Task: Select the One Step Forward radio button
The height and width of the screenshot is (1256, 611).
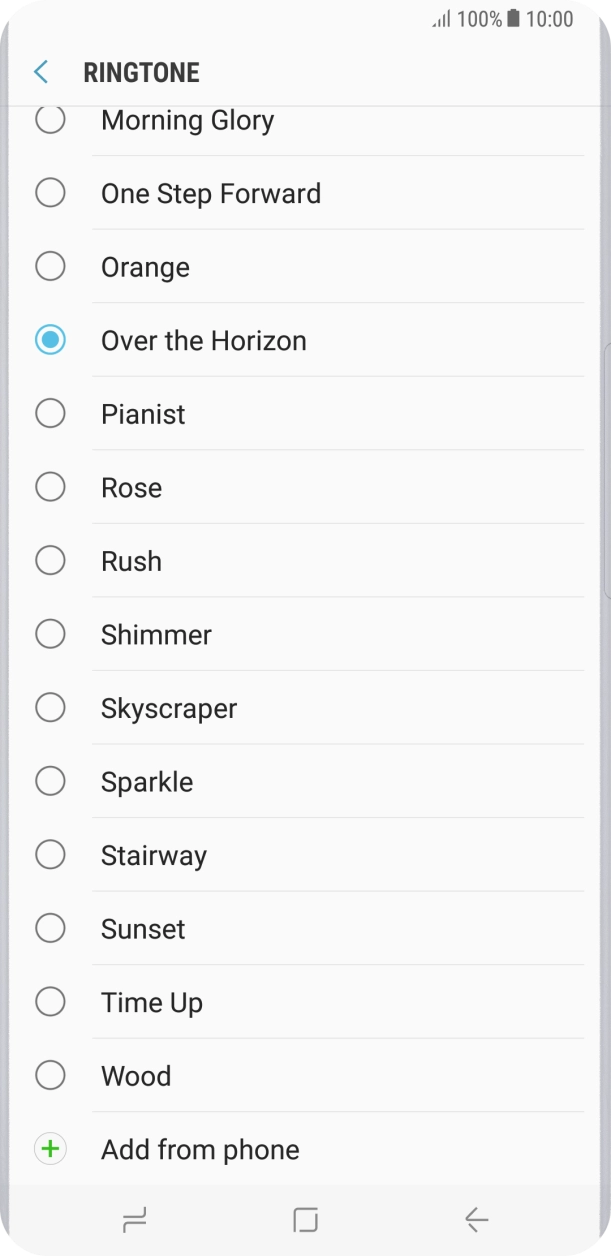Action: pos(50,193)
